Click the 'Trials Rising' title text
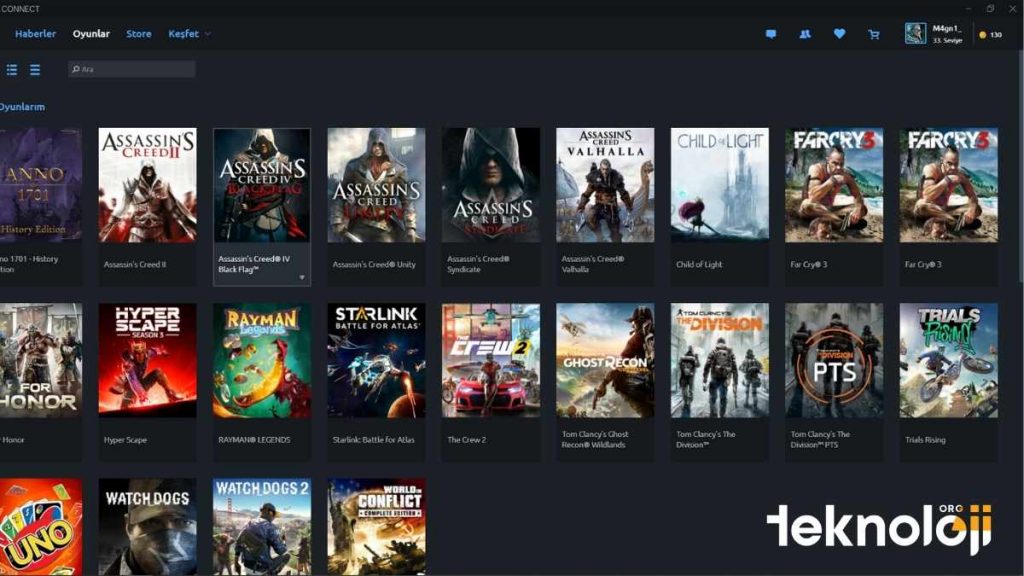This screenshot has width=1024, height=576. click(x=925, y=440)
